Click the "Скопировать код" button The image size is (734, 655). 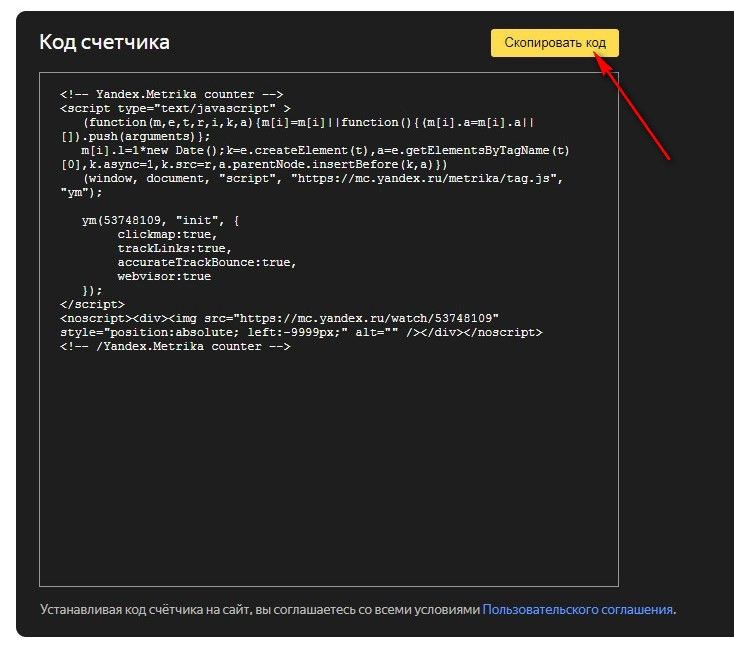(x=554, y=44)
